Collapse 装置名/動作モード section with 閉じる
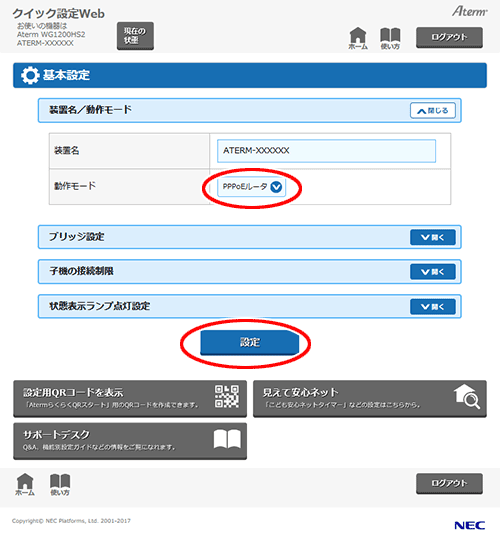 [433, 110]
